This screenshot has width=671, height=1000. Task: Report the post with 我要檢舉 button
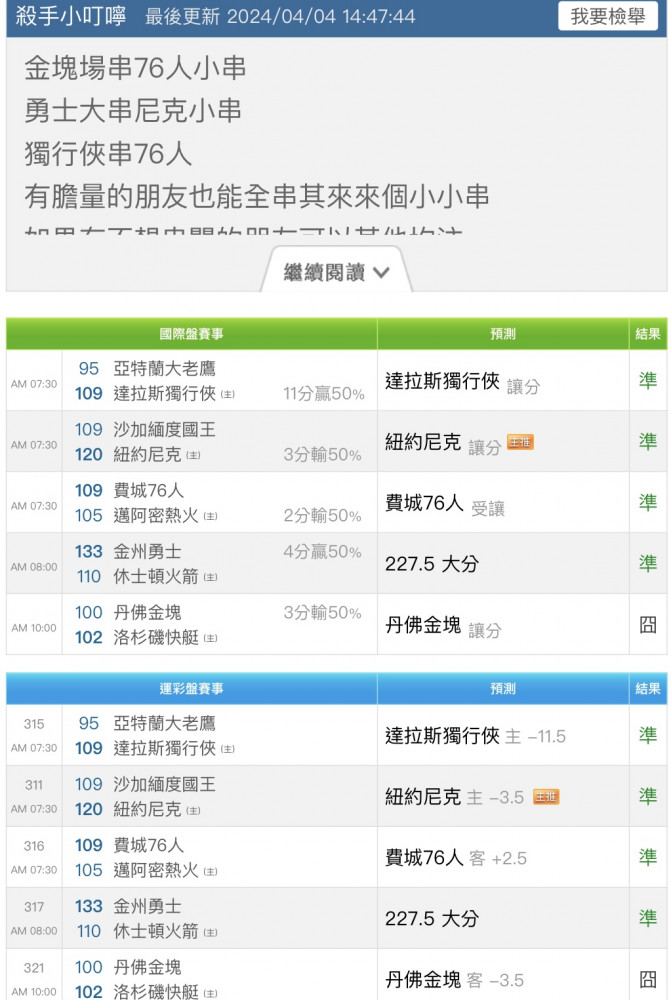click(608, 16)
